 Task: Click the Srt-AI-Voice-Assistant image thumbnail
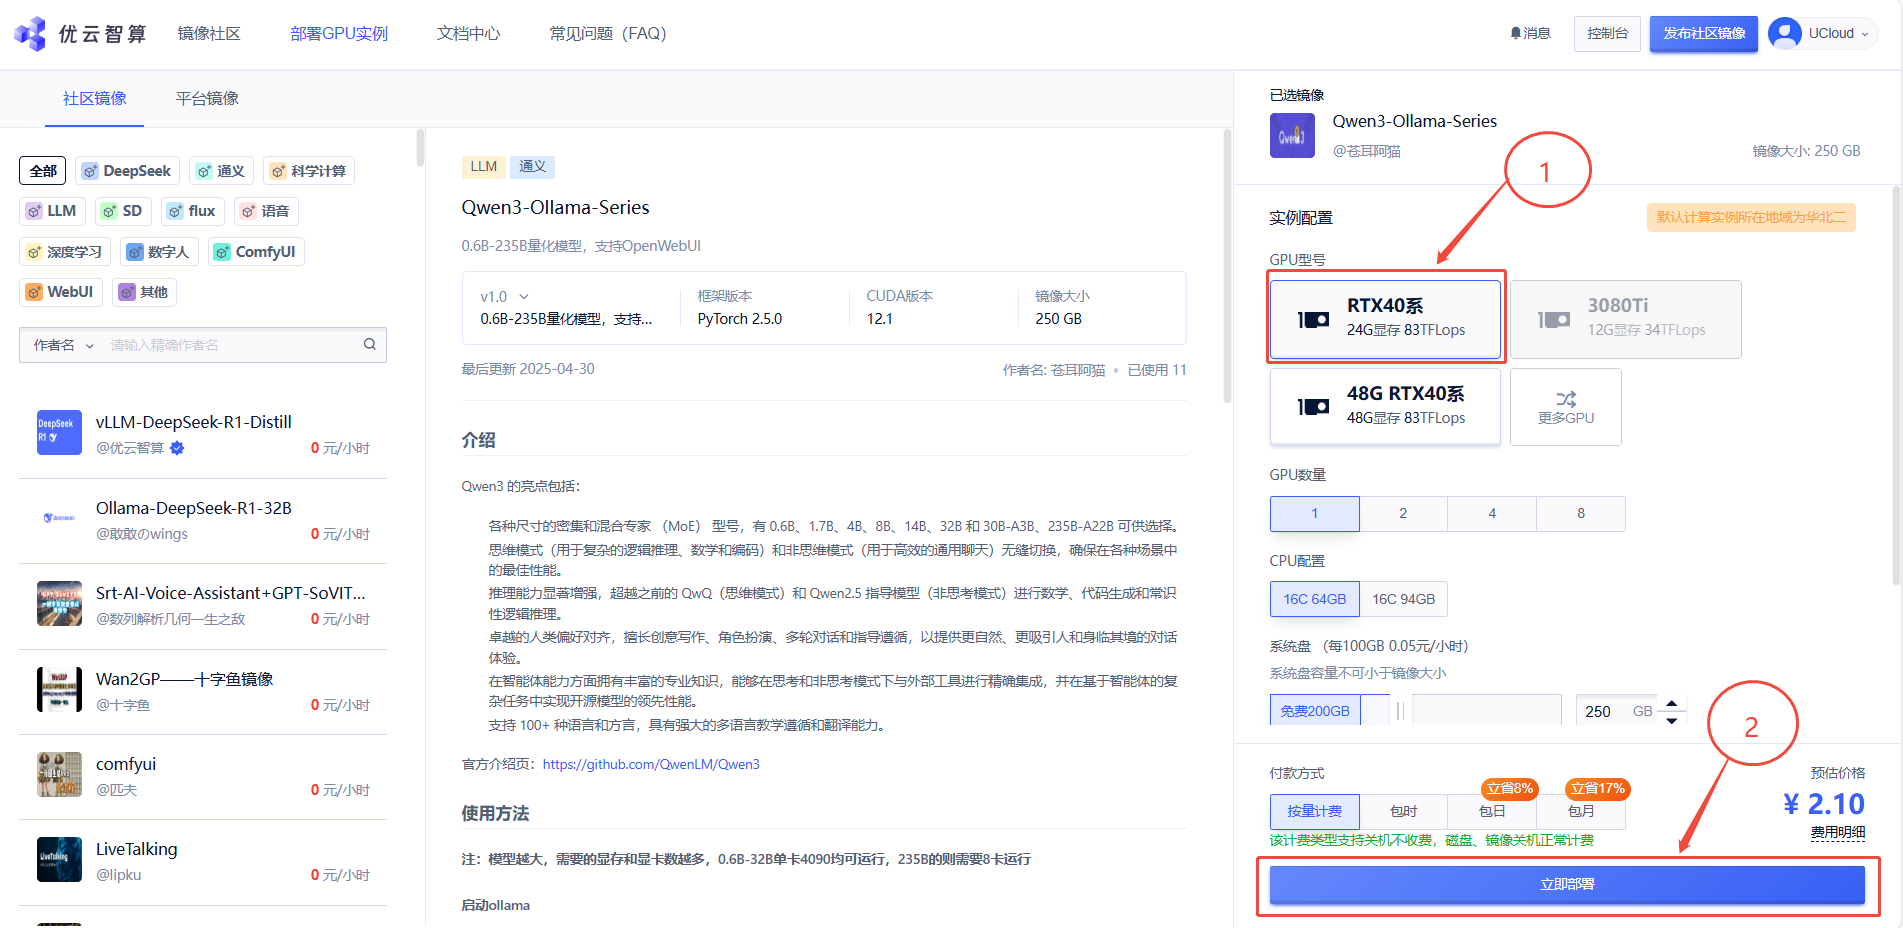coord(59,603)
